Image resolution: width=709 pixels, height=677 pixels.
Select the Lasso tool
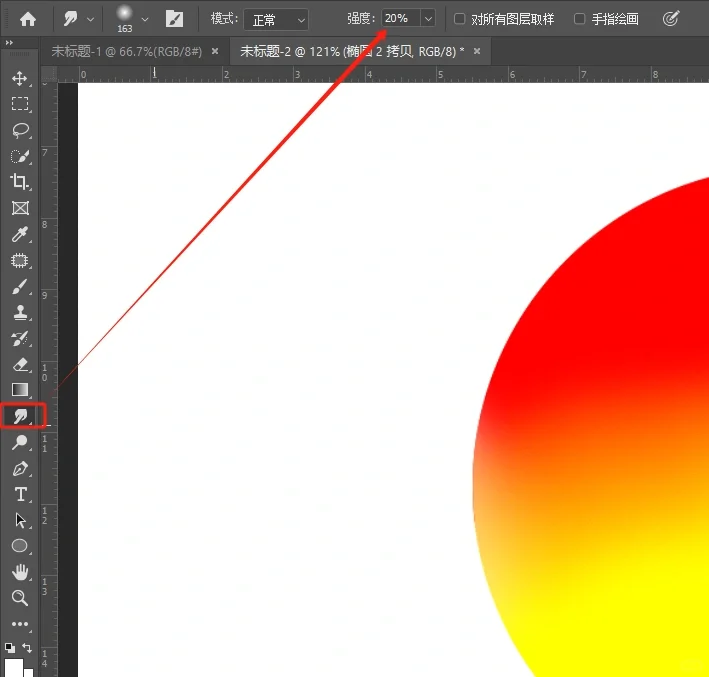coord(19,130)
